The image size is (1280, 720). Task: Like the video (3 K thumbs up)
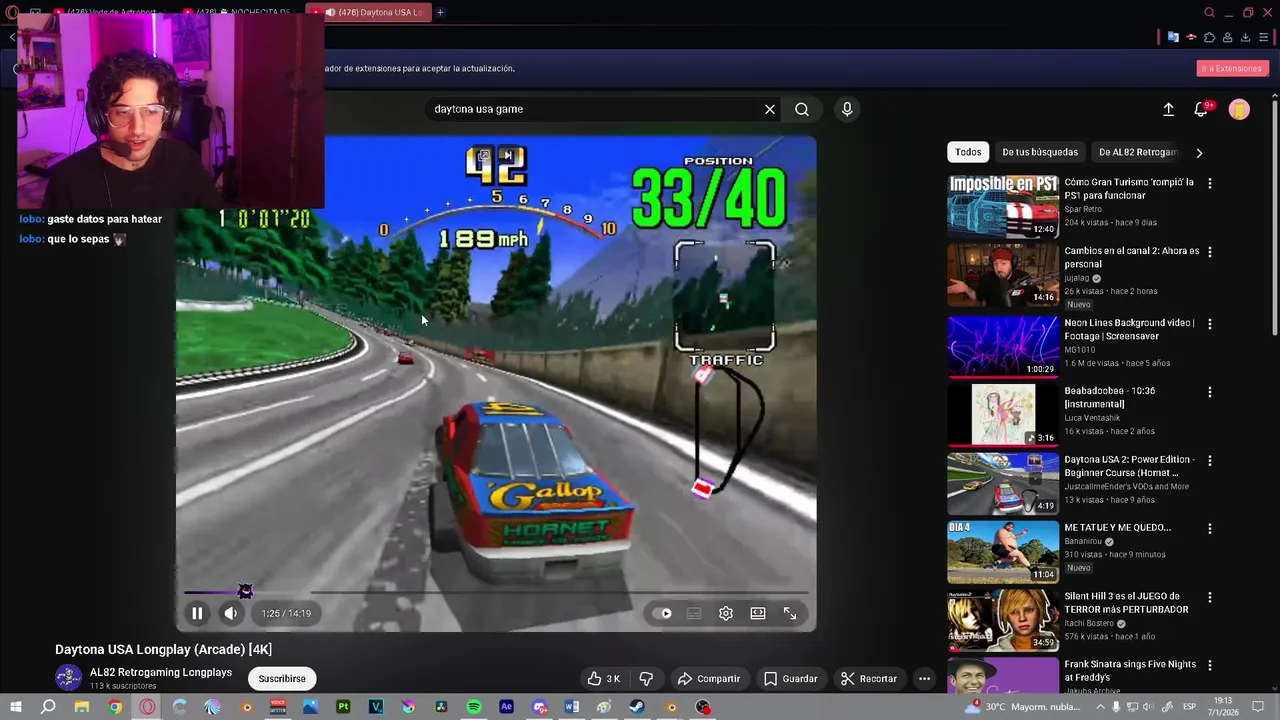click(x=604, y=678)
